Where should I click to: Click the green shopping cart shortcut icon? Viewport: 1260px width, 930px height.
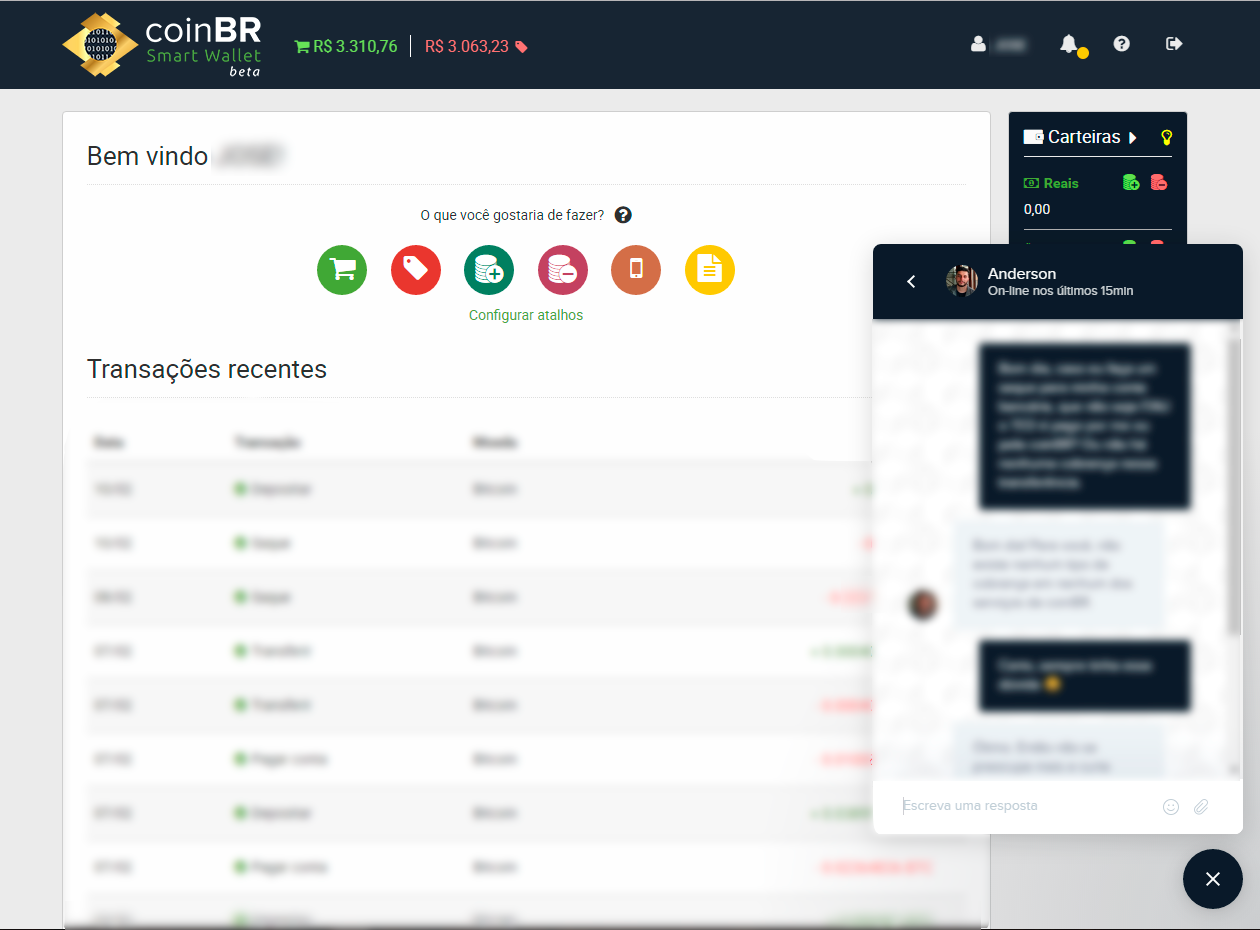342,270
